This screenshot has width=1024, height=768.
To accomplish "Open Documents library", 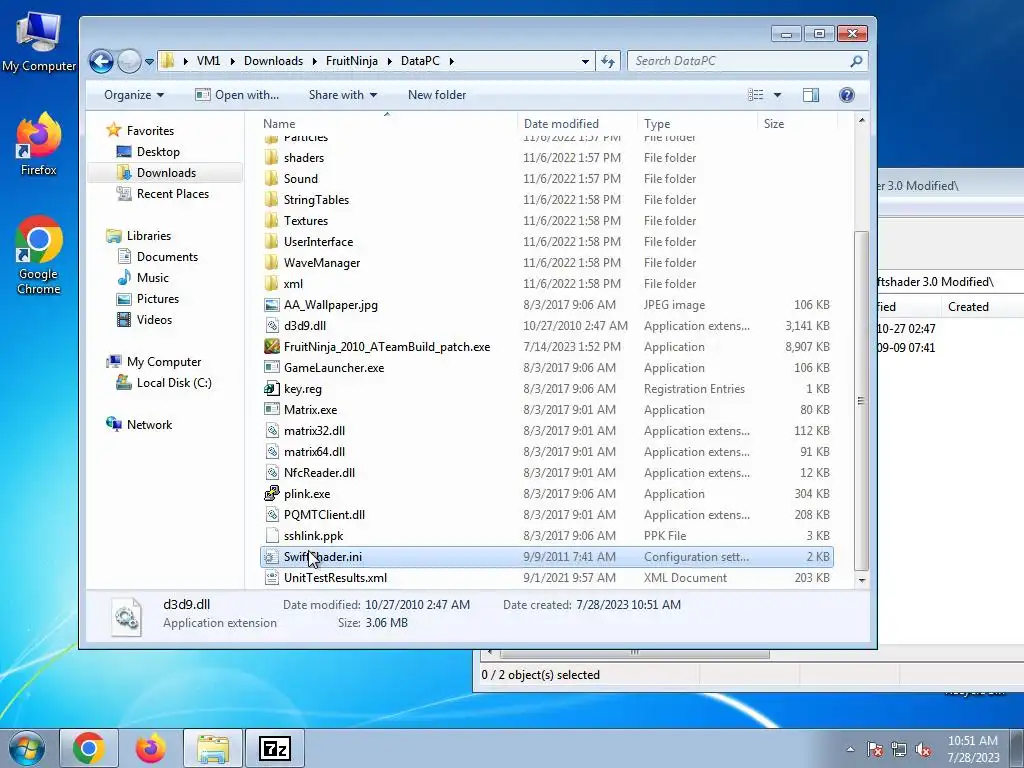I will [167, 257].
